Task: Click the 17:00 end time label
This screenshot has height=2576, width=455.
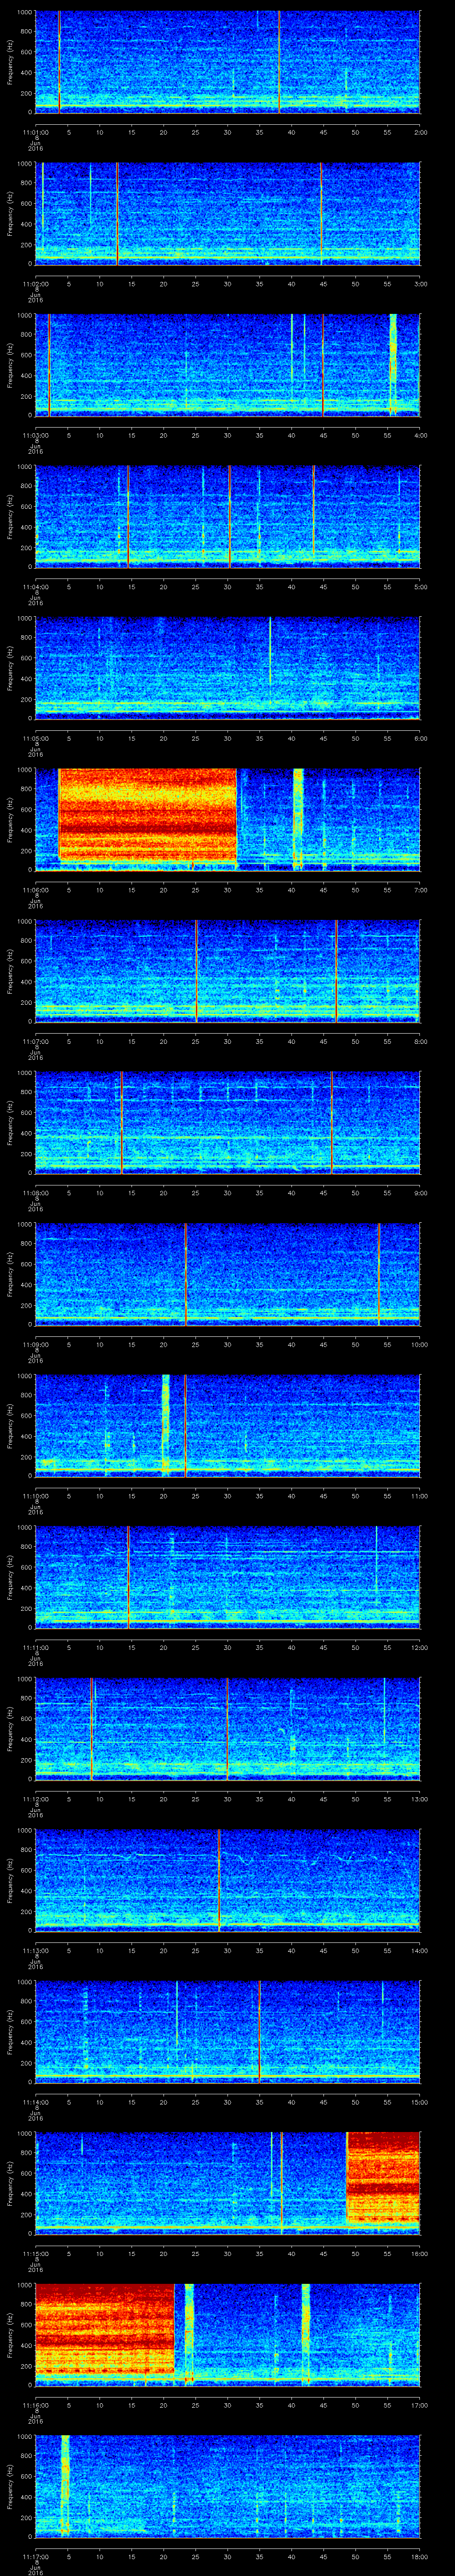Action: click(419, 2405)
